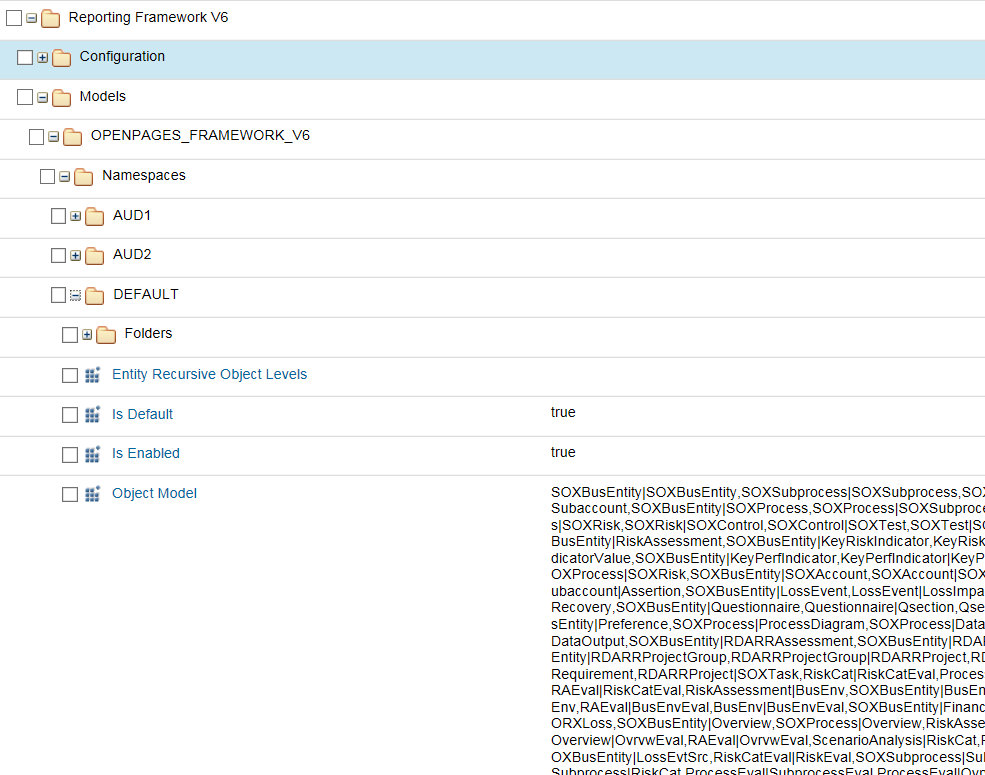This screenshot has width=985, height=775.
Task: Check the Models row checkbox
Action: point(25,97)
